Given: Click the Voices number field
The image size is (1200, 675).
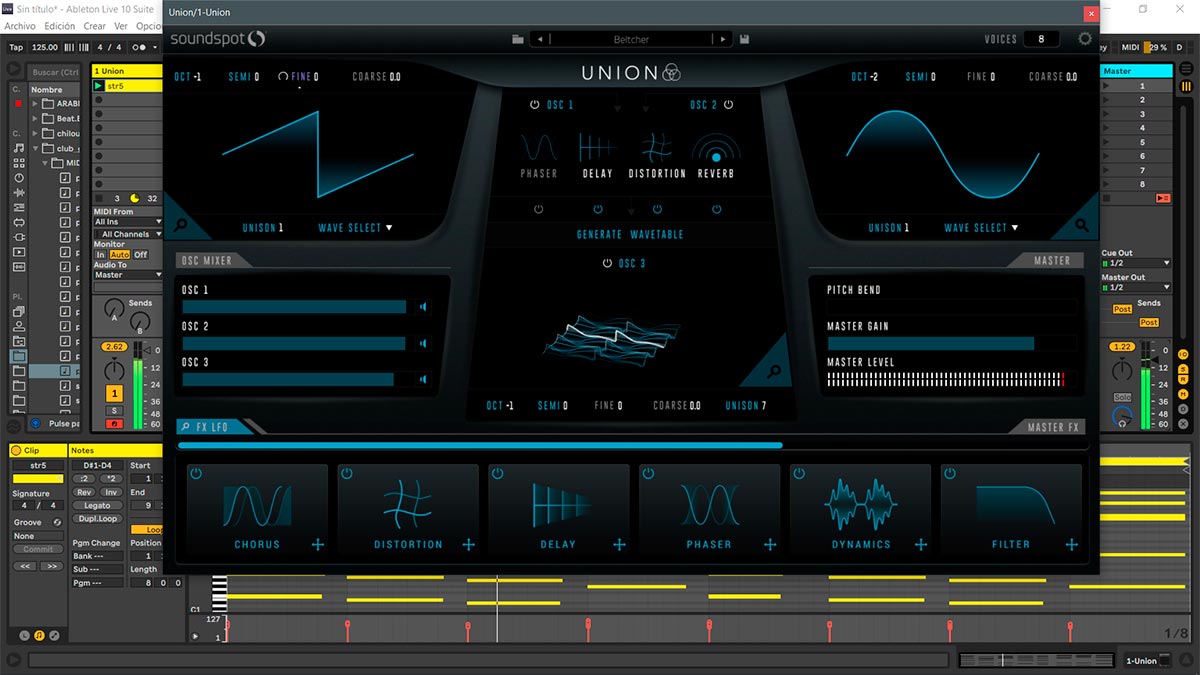Looking at the screenshot, I should (1041, 39).
